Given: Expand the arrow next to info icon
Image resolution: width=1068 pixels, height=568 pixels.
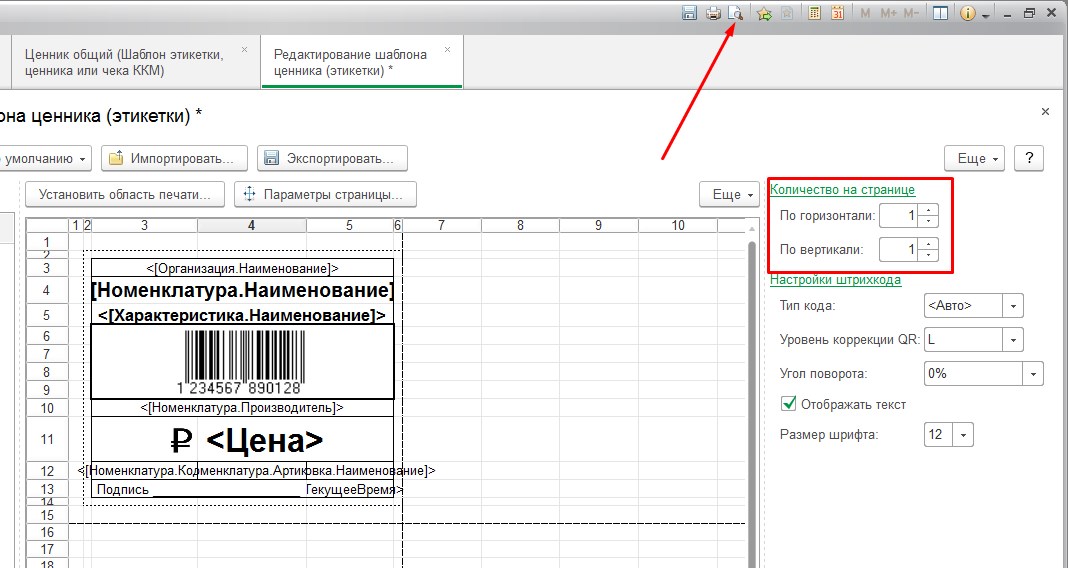Looking at the screenshot, I should [x=986, y=15].
